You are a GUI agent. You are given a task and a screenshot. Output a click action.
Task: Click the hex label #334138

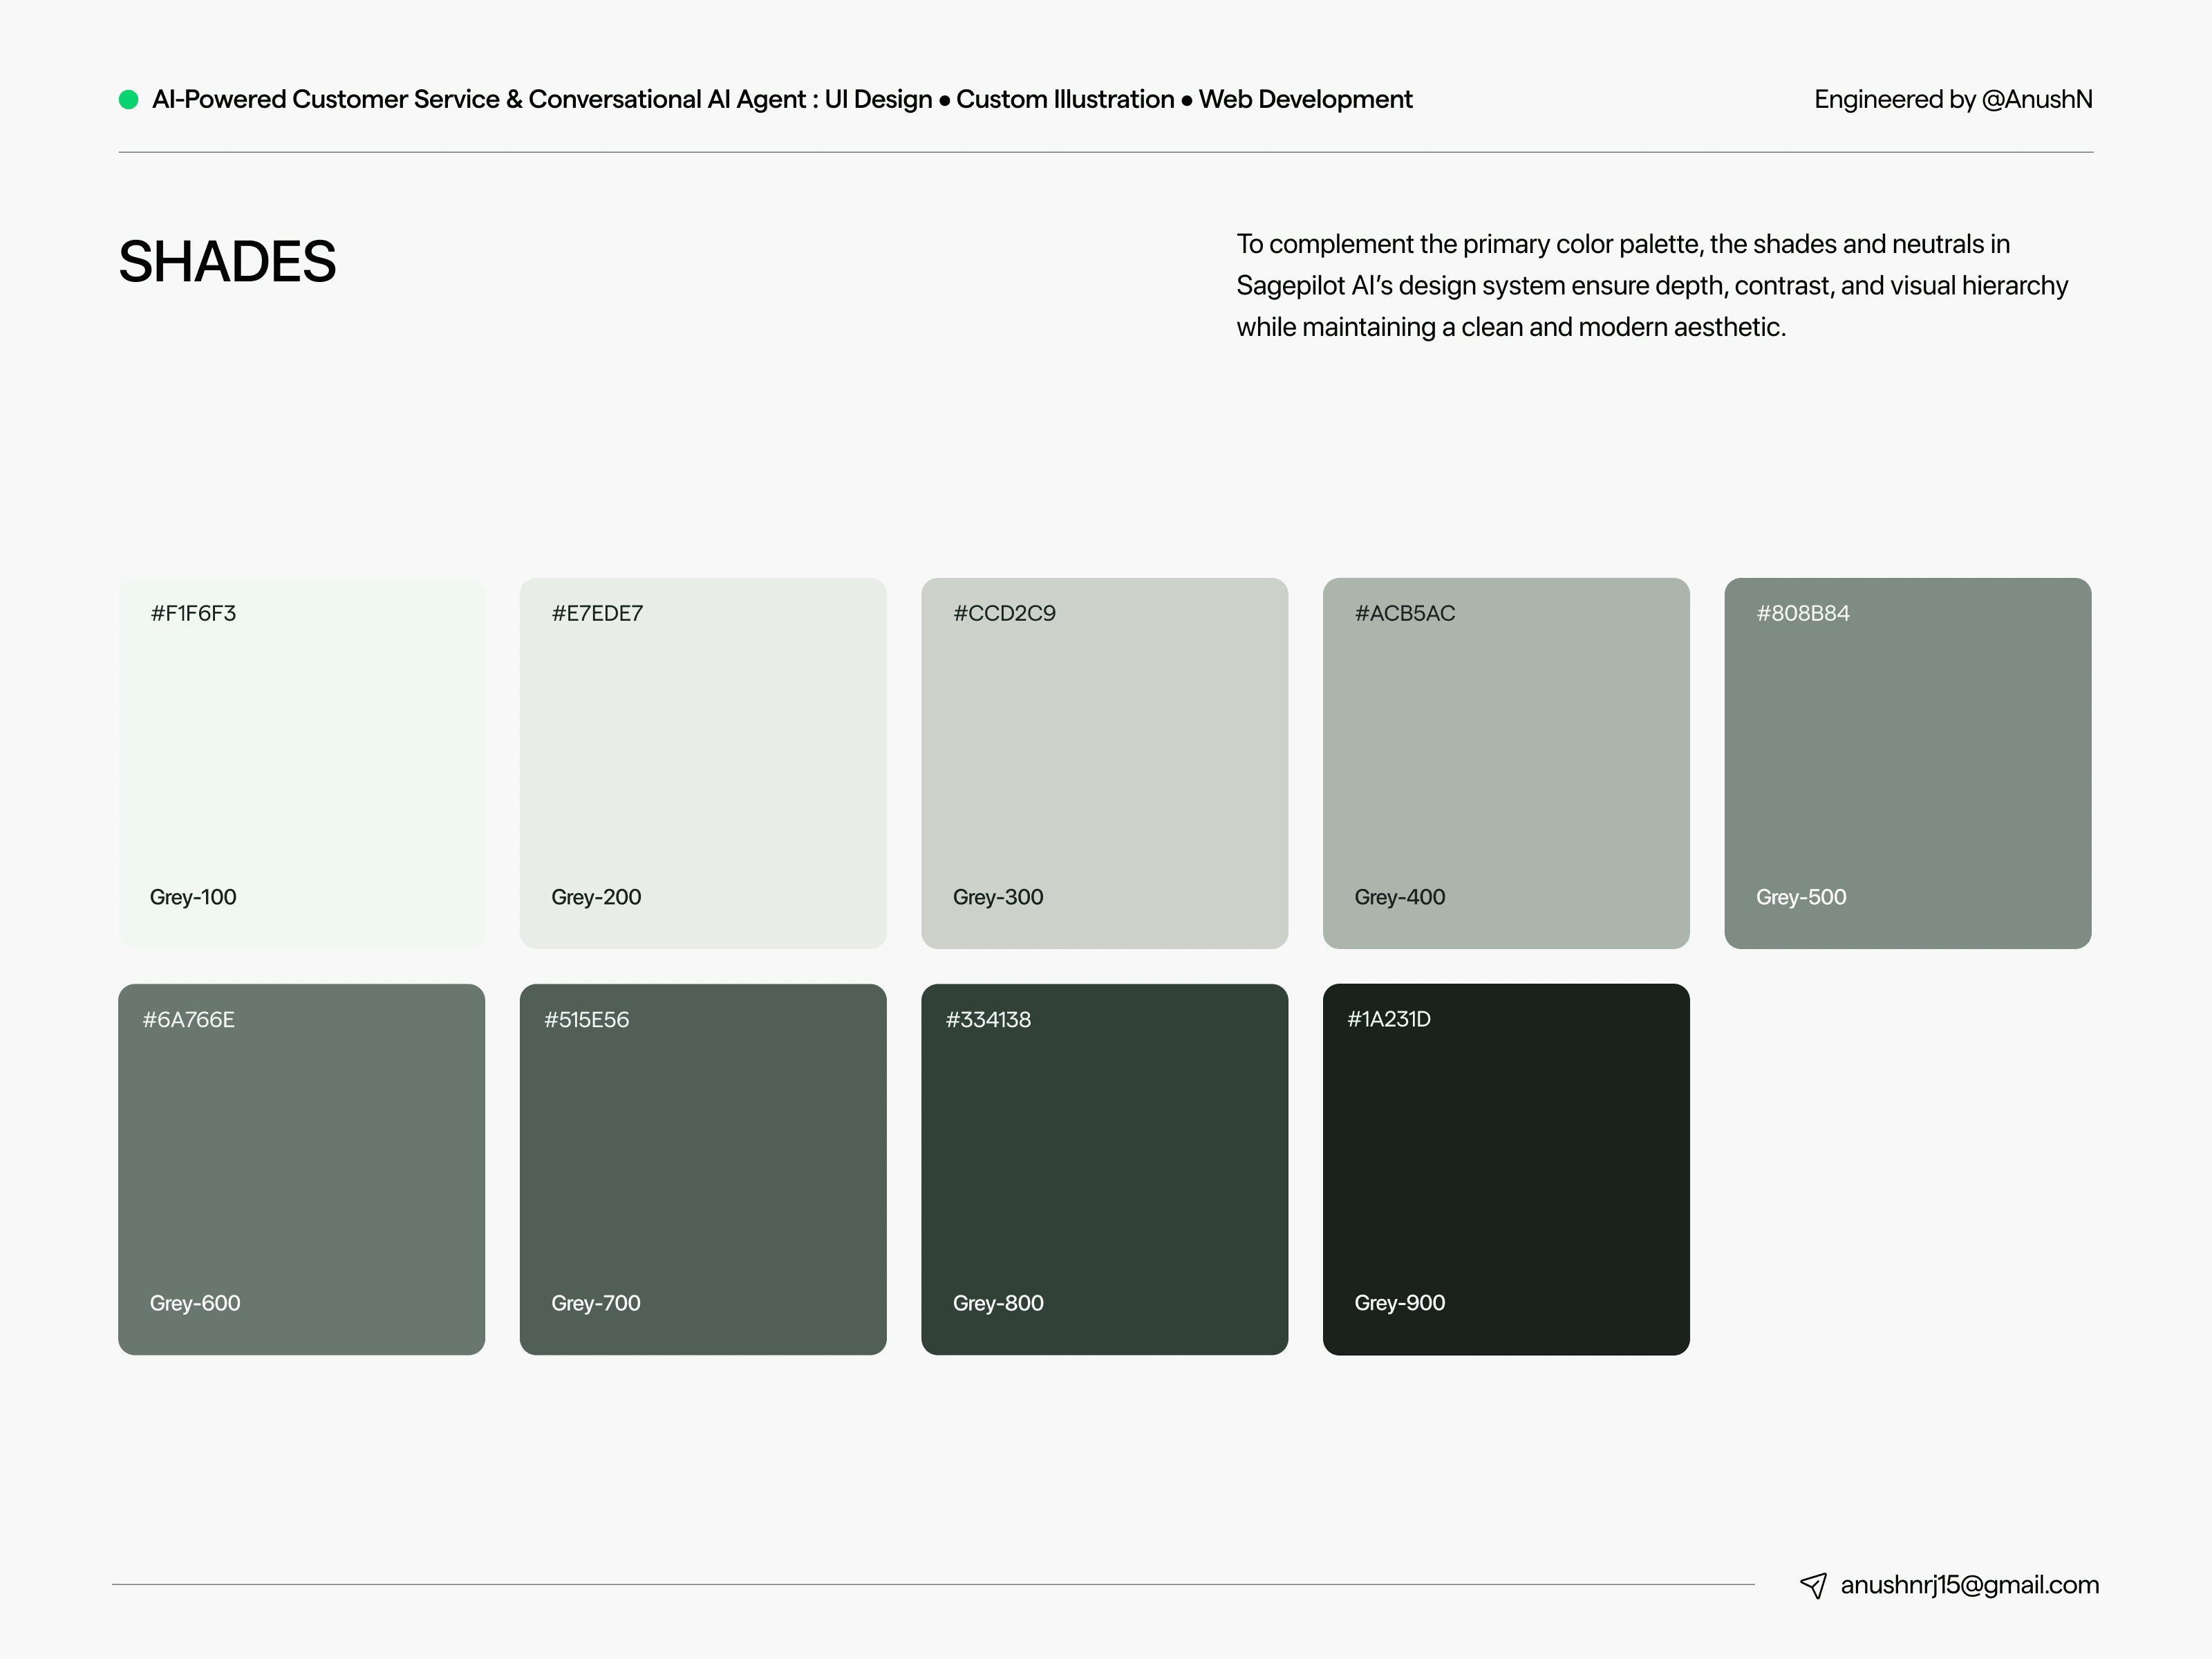[x=988, y=1019]
